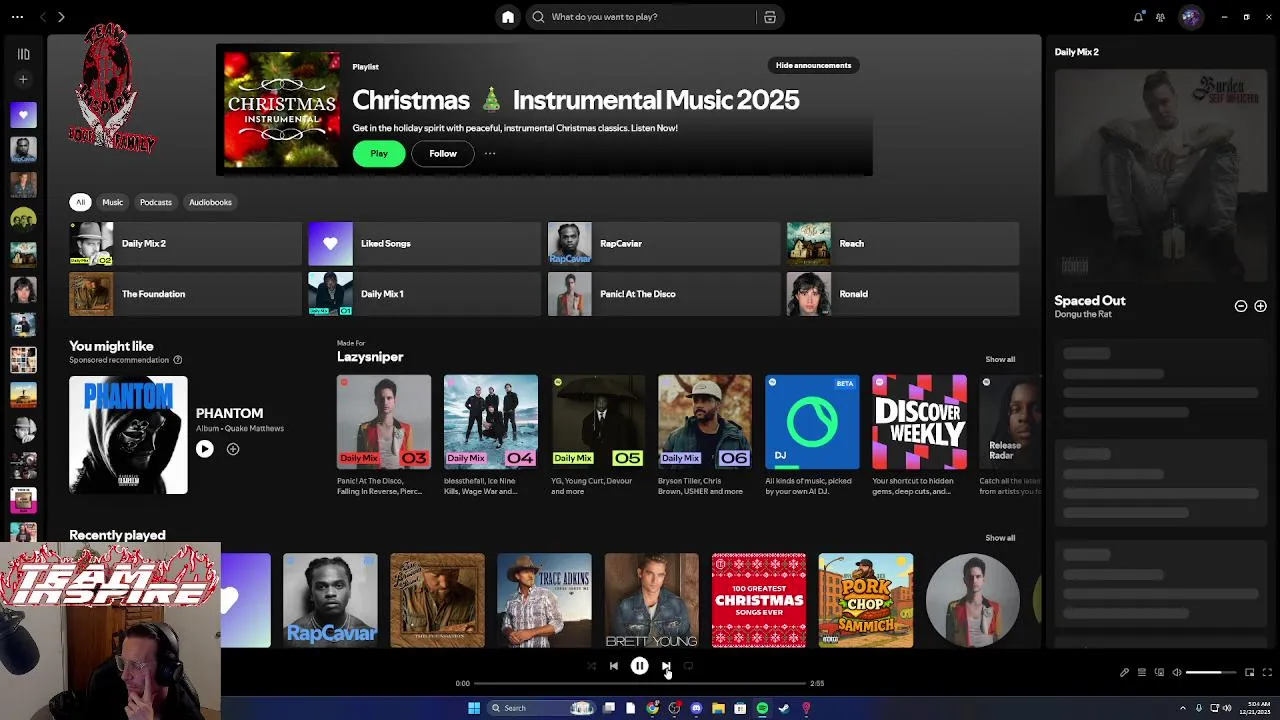Open Daily Mix 1 shortcut tile

[424, 294]
